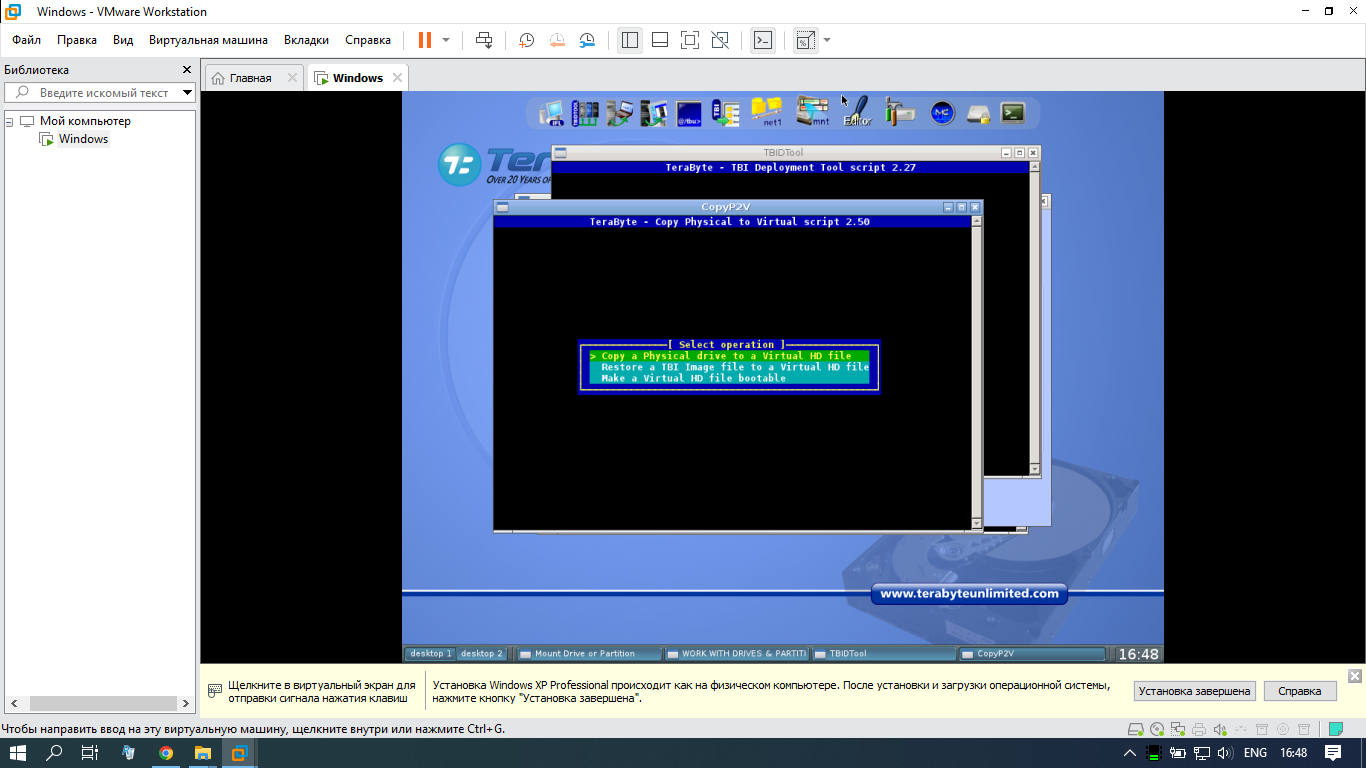This screenshot has height=768, width=1366.
Task: Open the disk tools wrench icon in the dock
Action: pyautogui.click(x=900, y=113)
